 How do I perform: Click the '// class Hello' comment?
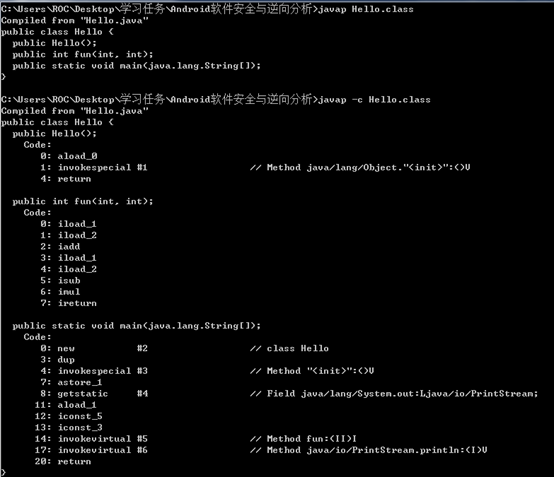pos(289,348)
